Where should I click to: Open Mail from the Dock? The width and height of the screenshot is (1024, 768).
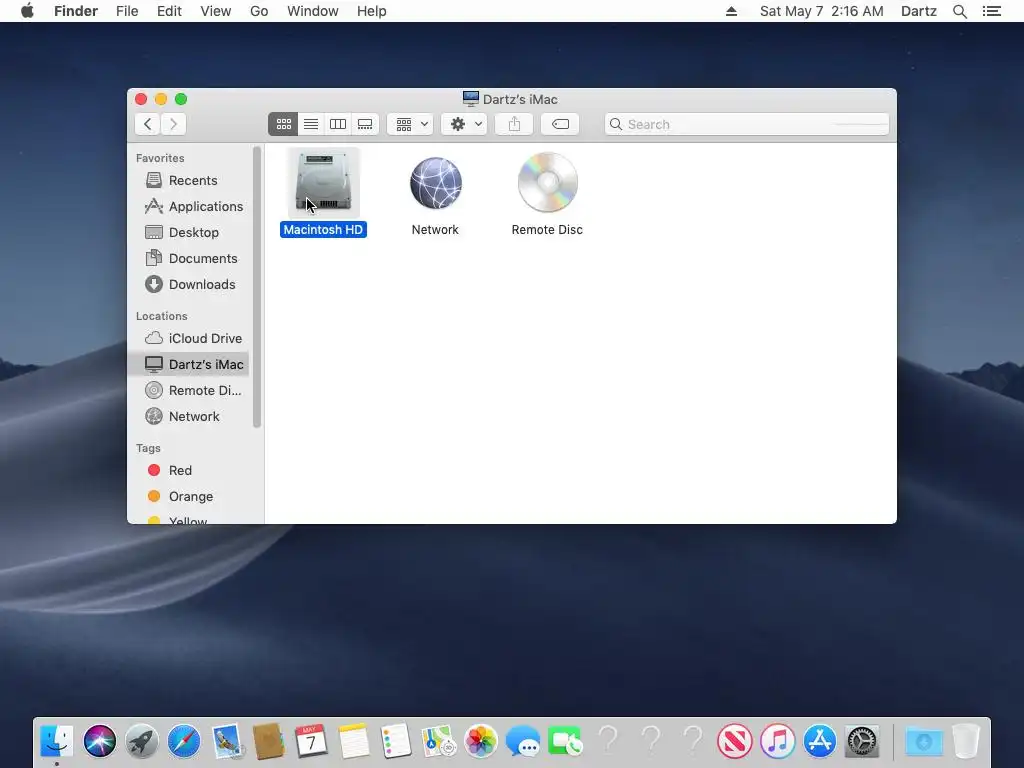[x=226, y=741]
